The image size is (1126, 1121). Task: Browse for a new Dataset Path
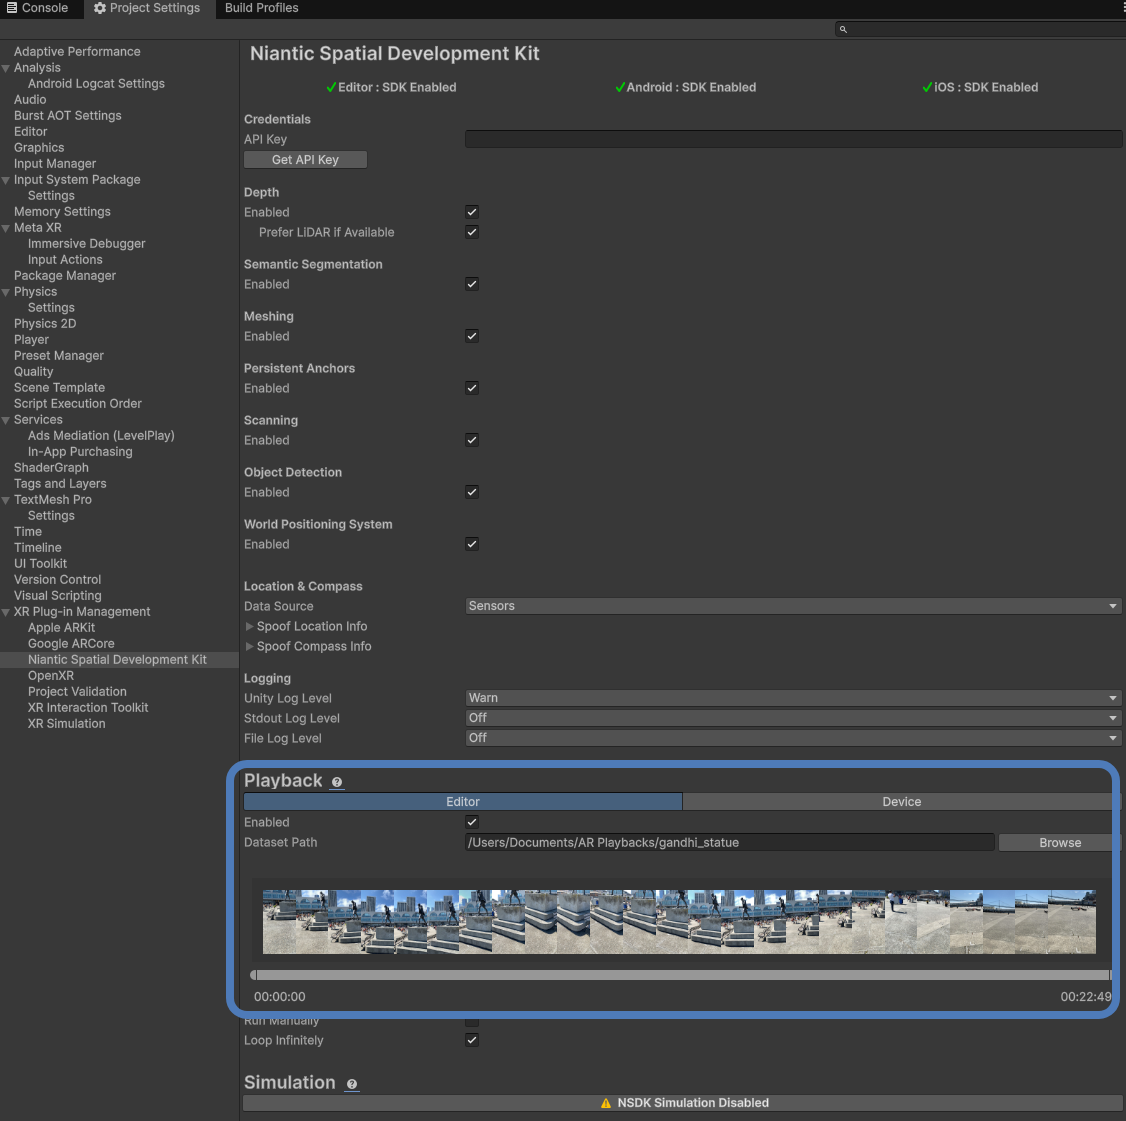1058,842
